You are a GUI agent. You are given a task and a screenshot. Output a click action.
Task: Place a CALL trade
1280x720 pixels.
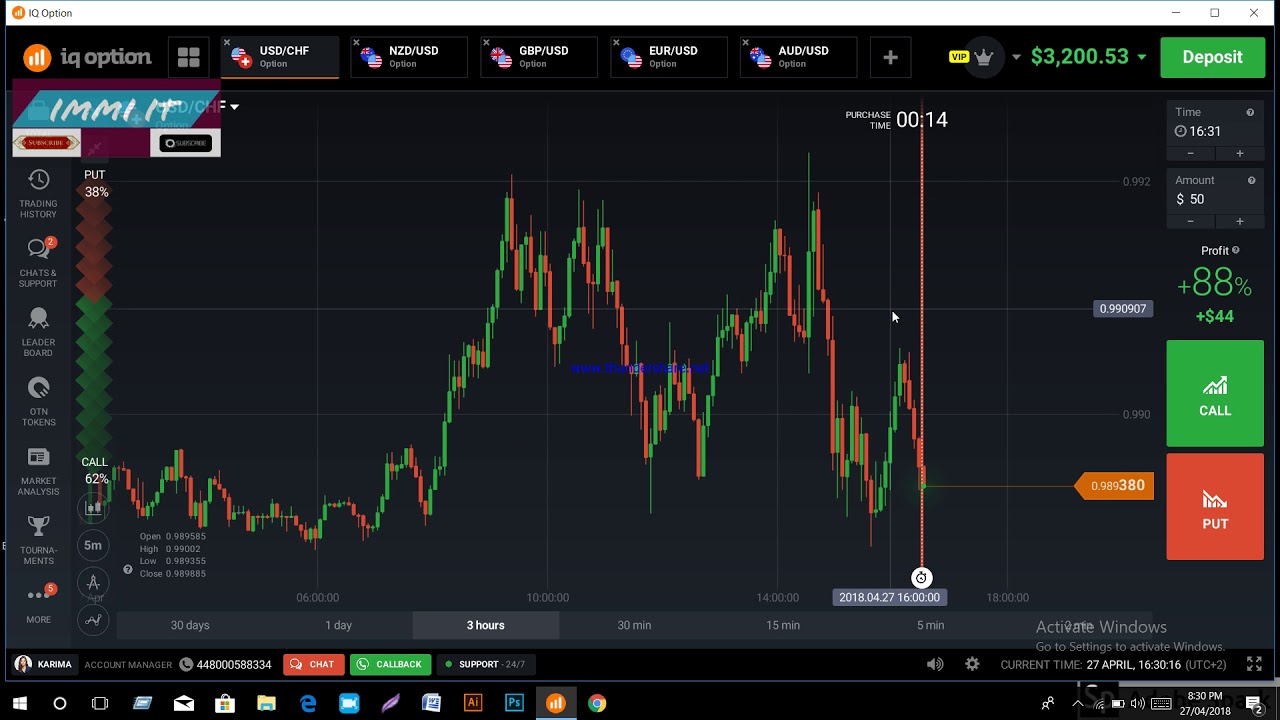click(1215, 393)
